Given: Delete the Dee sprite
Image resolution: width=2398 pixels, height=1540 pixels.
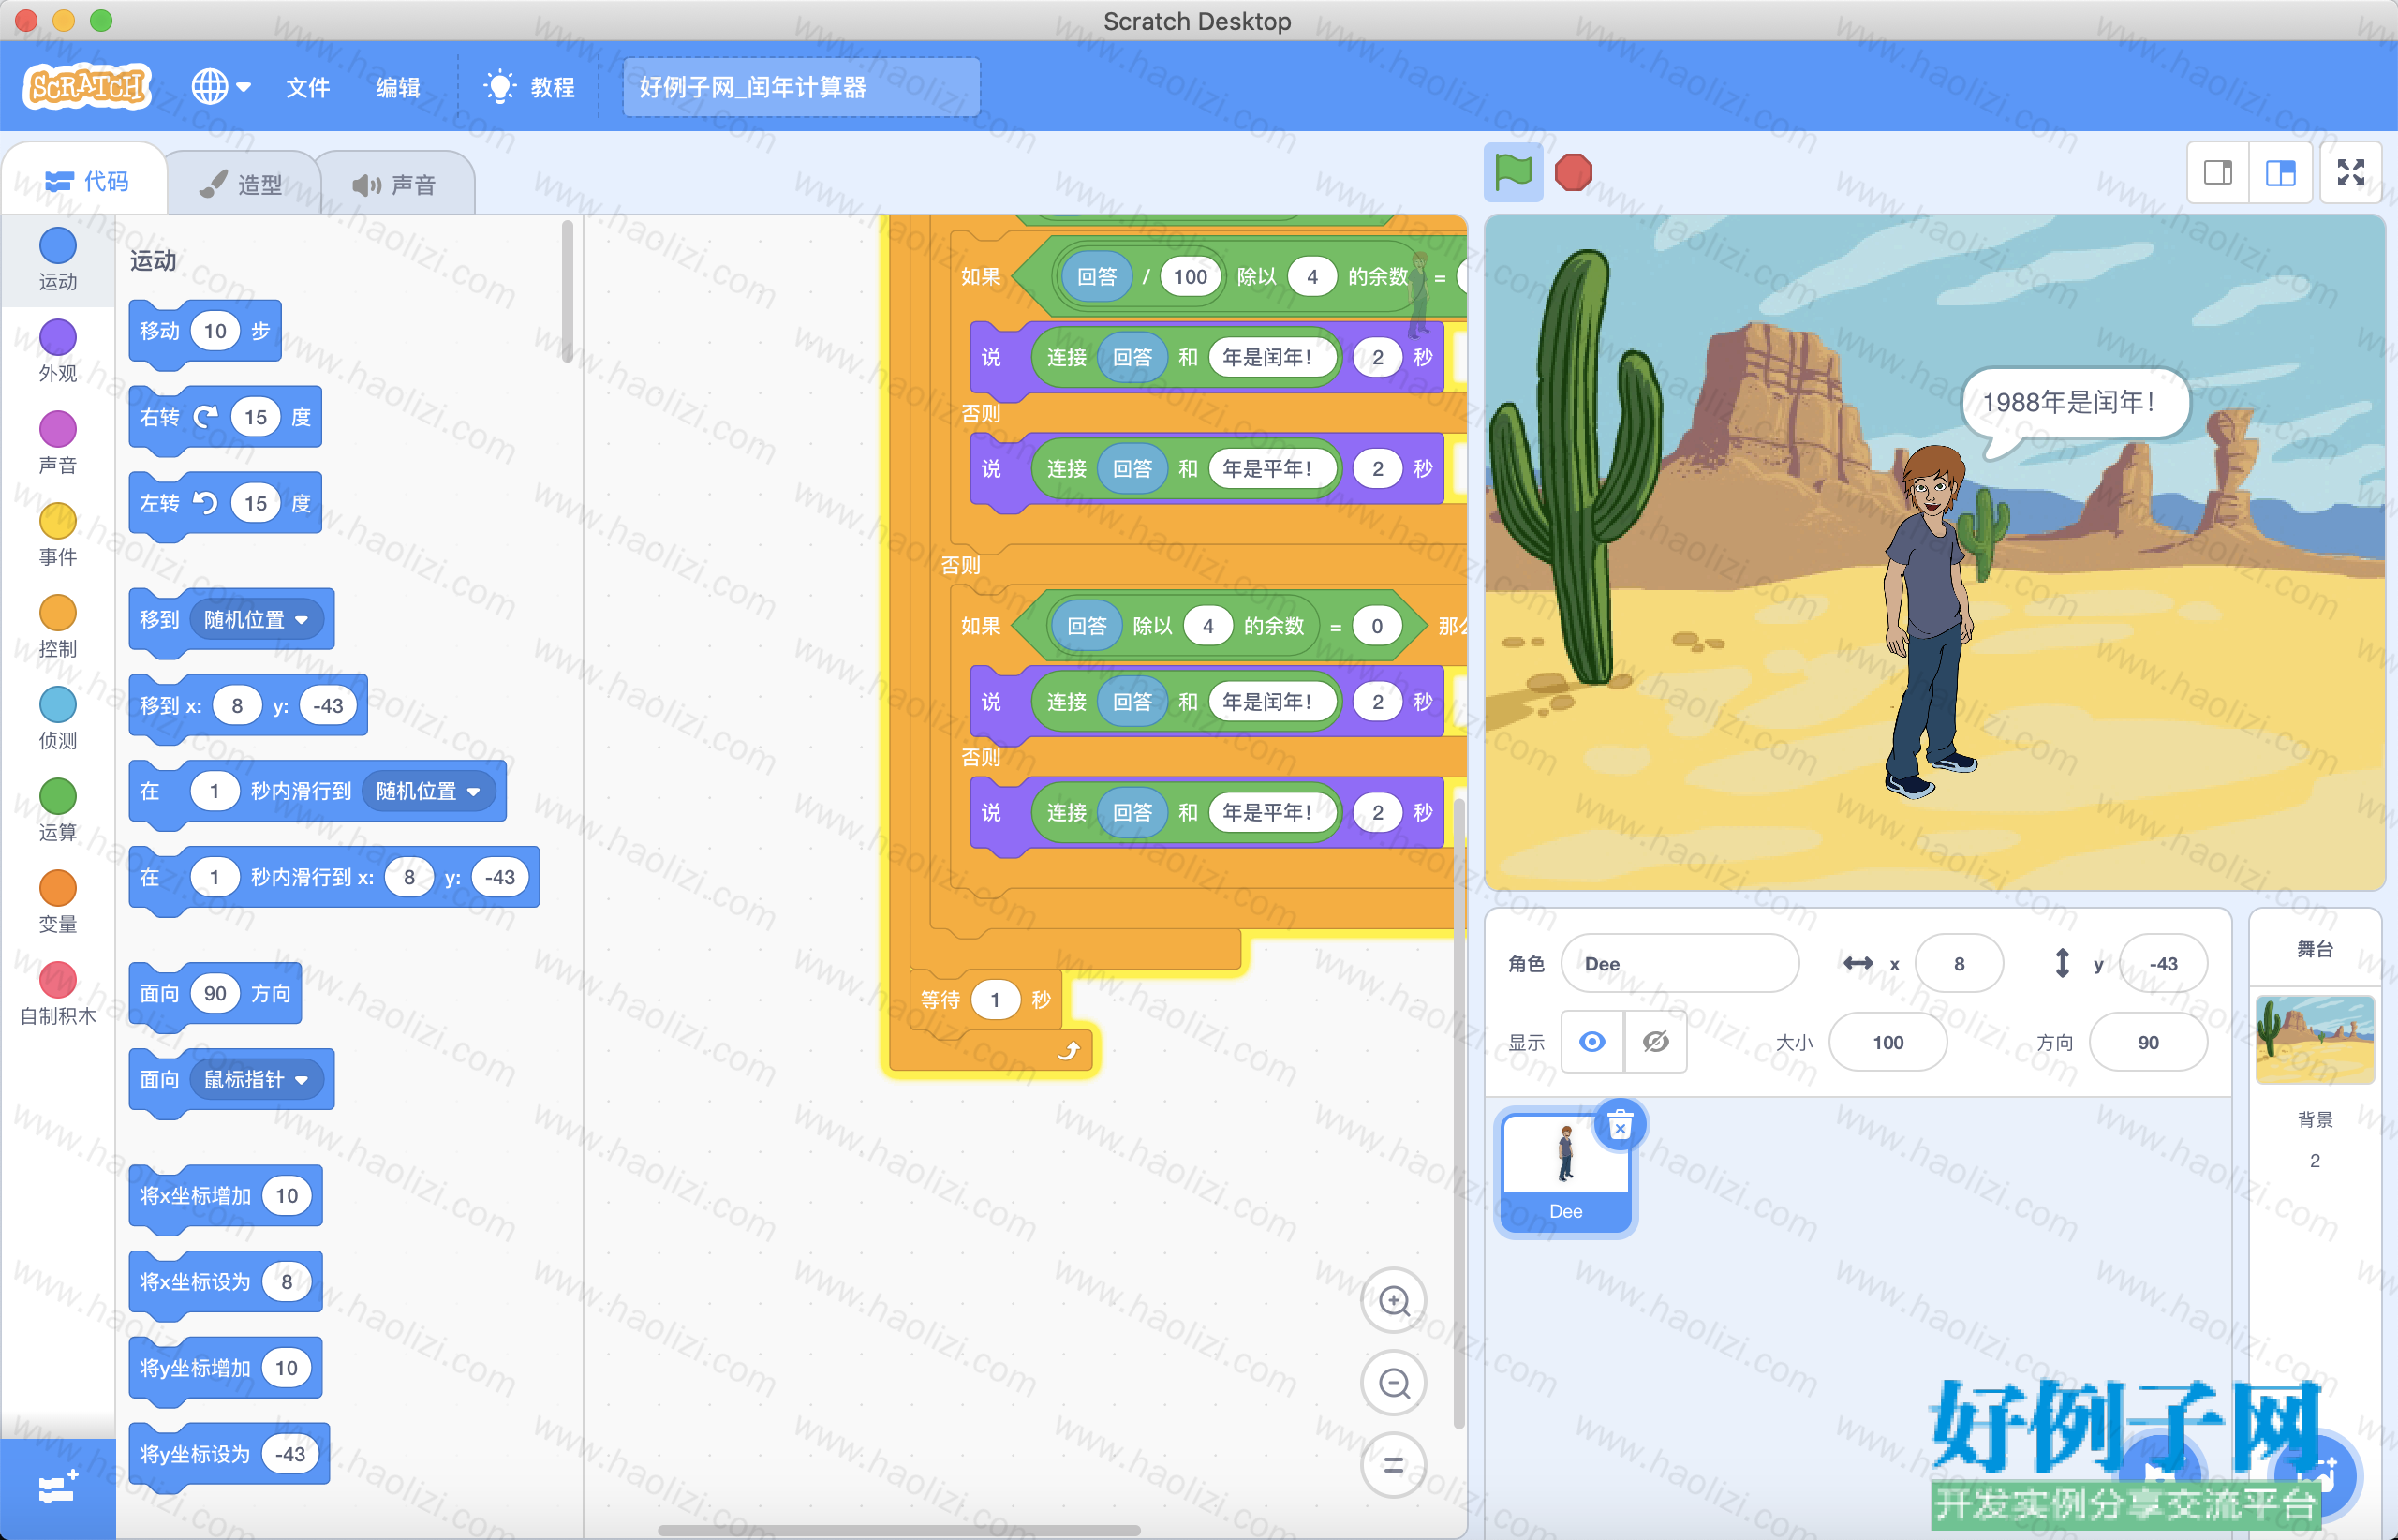Looking at the screenshot, I should click(1620, 1126).
